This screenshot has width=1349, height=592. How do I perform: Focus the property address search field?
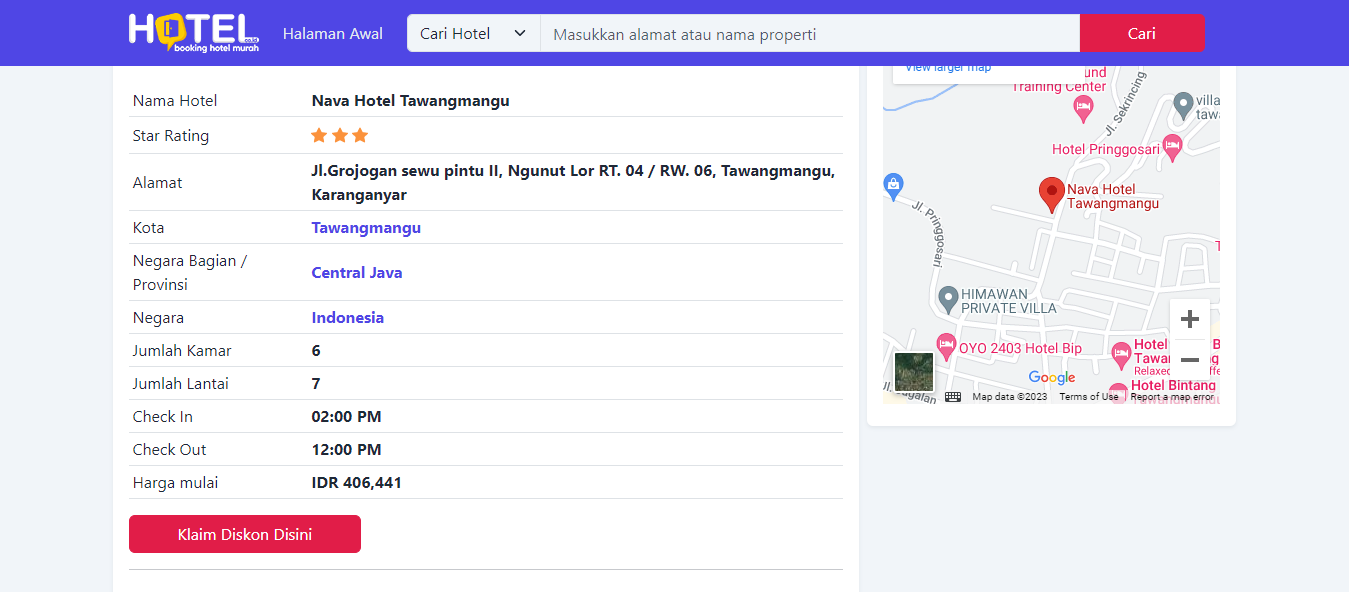pyautogui.click(x=810, y=33)
